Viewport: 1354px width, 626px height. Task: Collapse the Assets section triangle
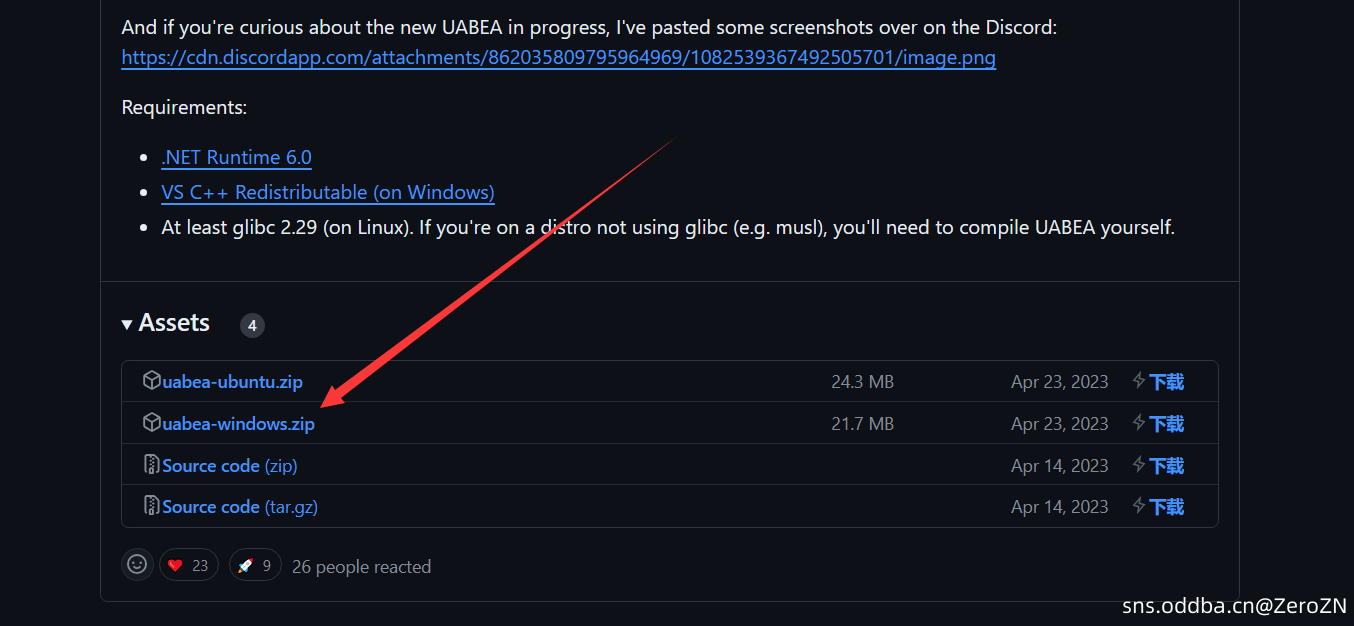(127, 324)
